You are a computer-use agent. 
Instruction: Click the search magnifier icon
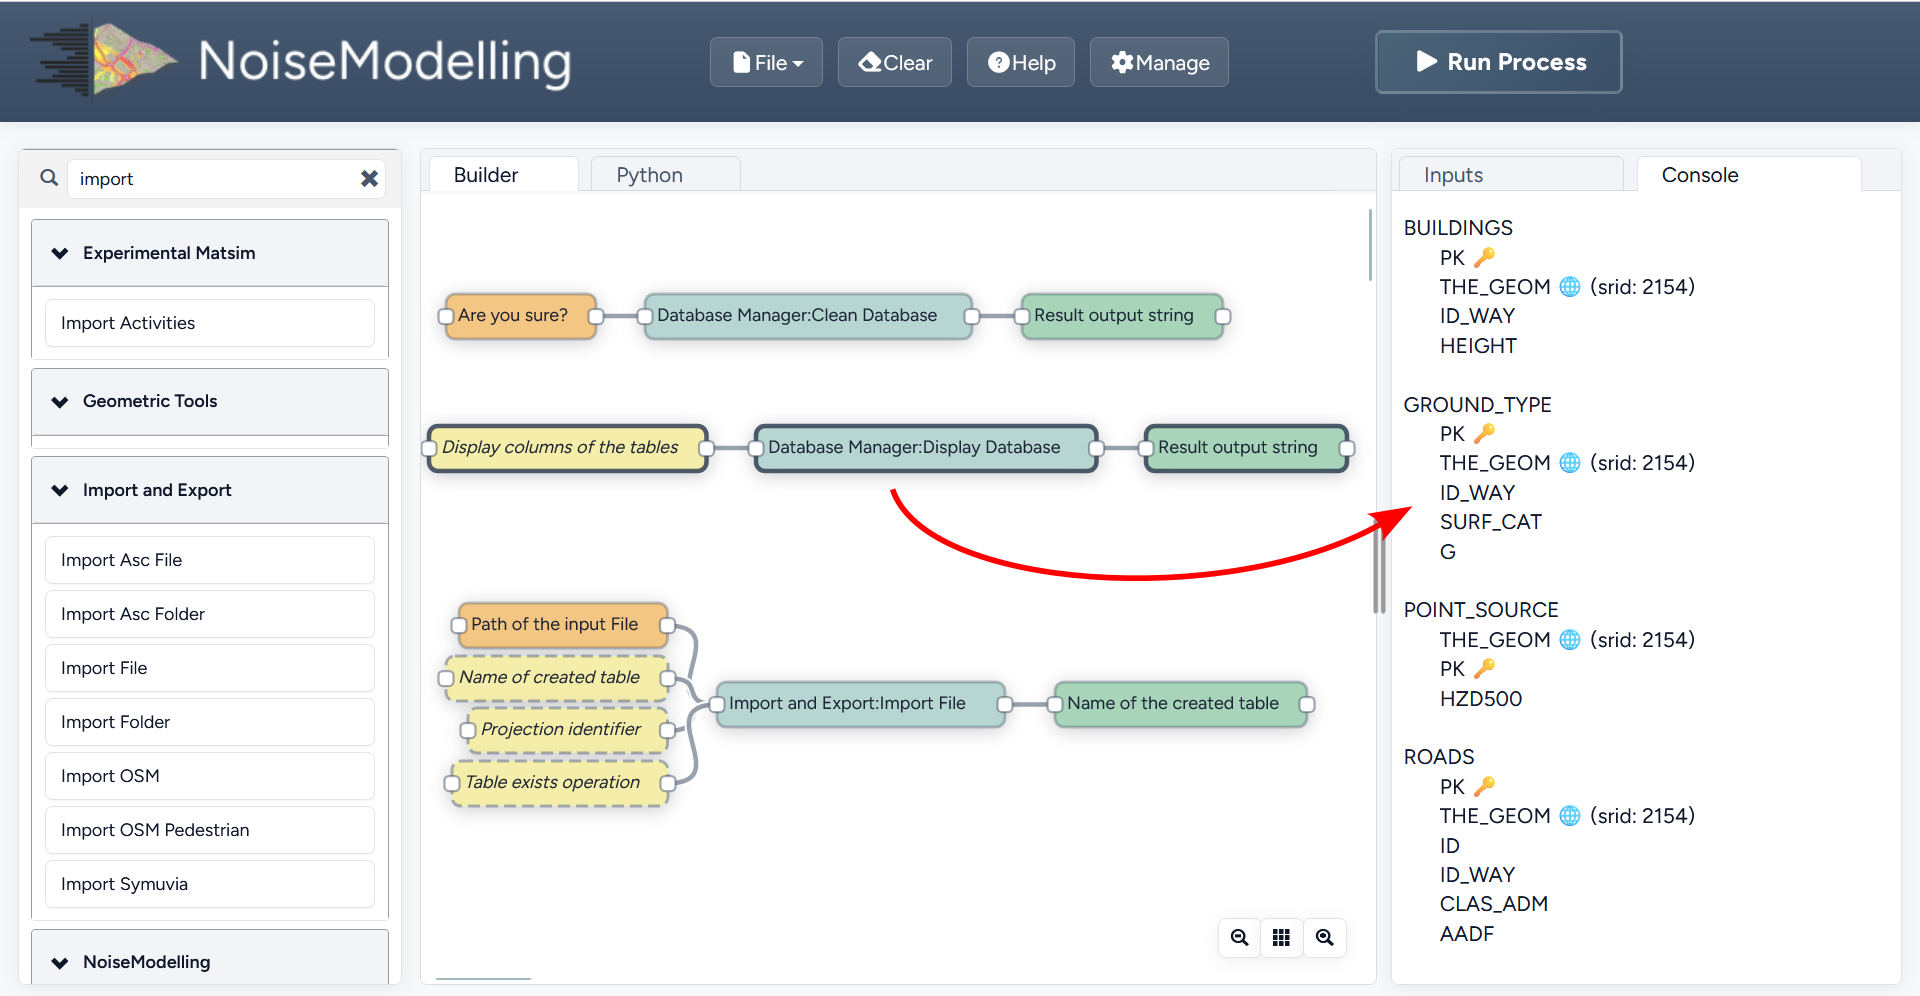49,178
